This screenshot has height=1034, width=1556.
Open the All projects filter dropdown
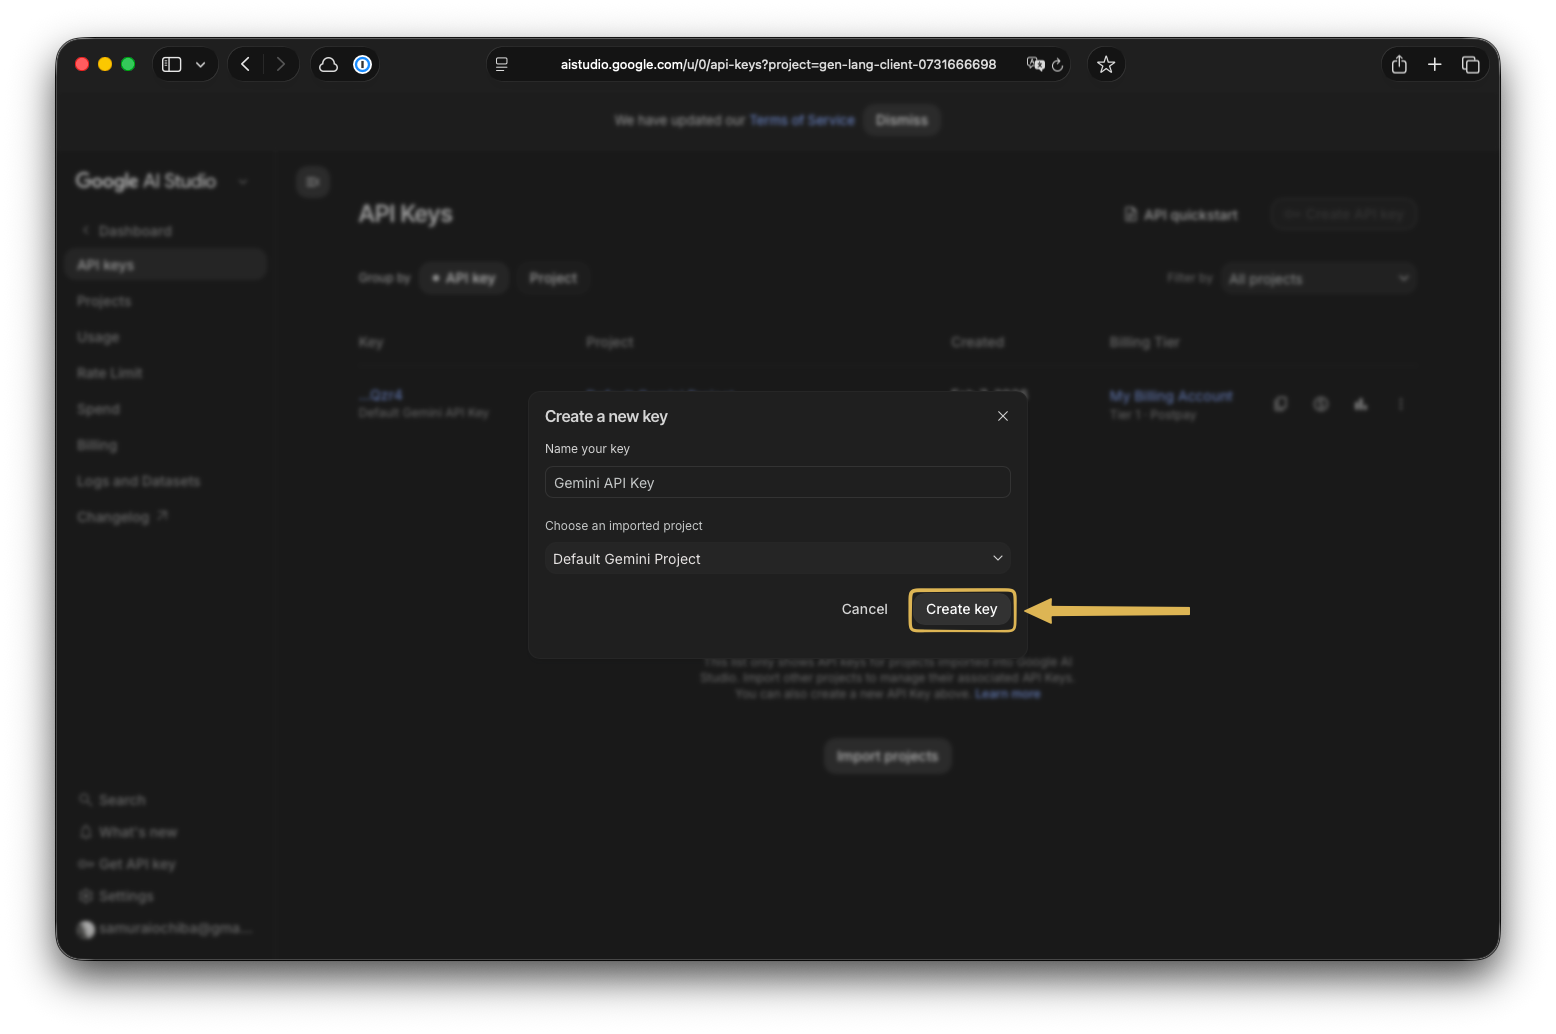1318,279
